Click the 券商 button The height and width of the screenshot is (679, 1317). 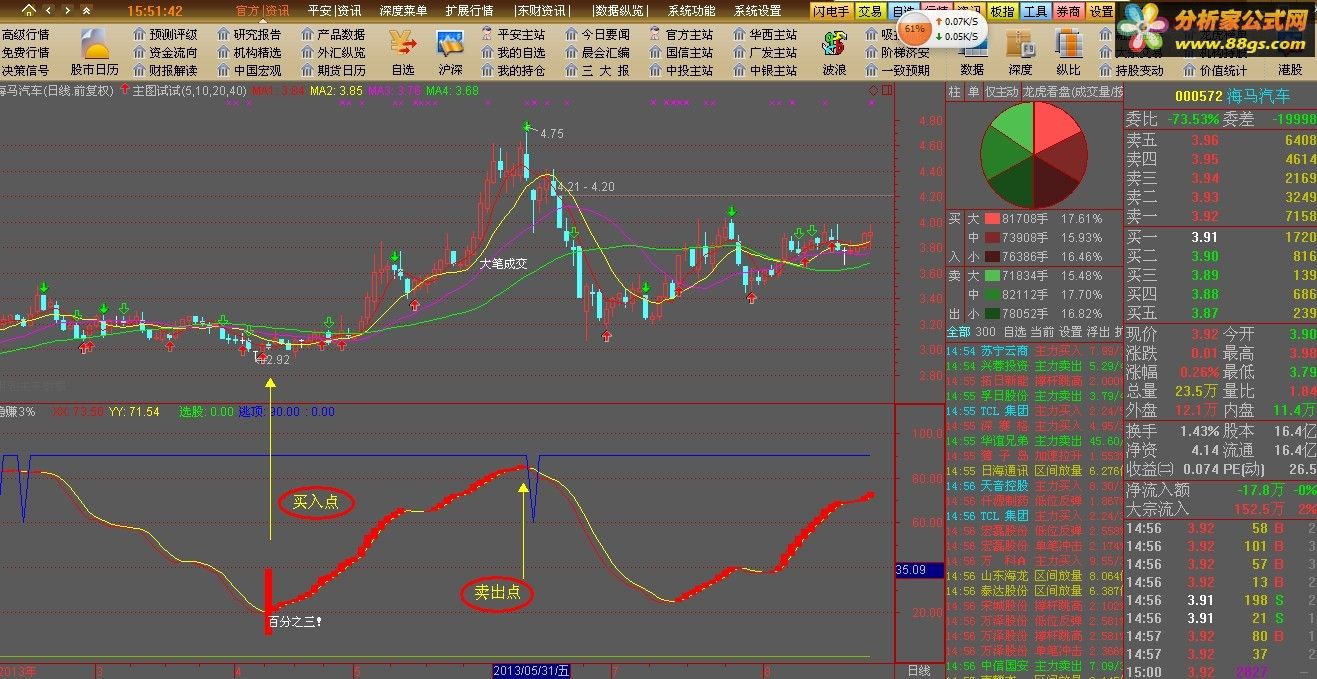1068,11
